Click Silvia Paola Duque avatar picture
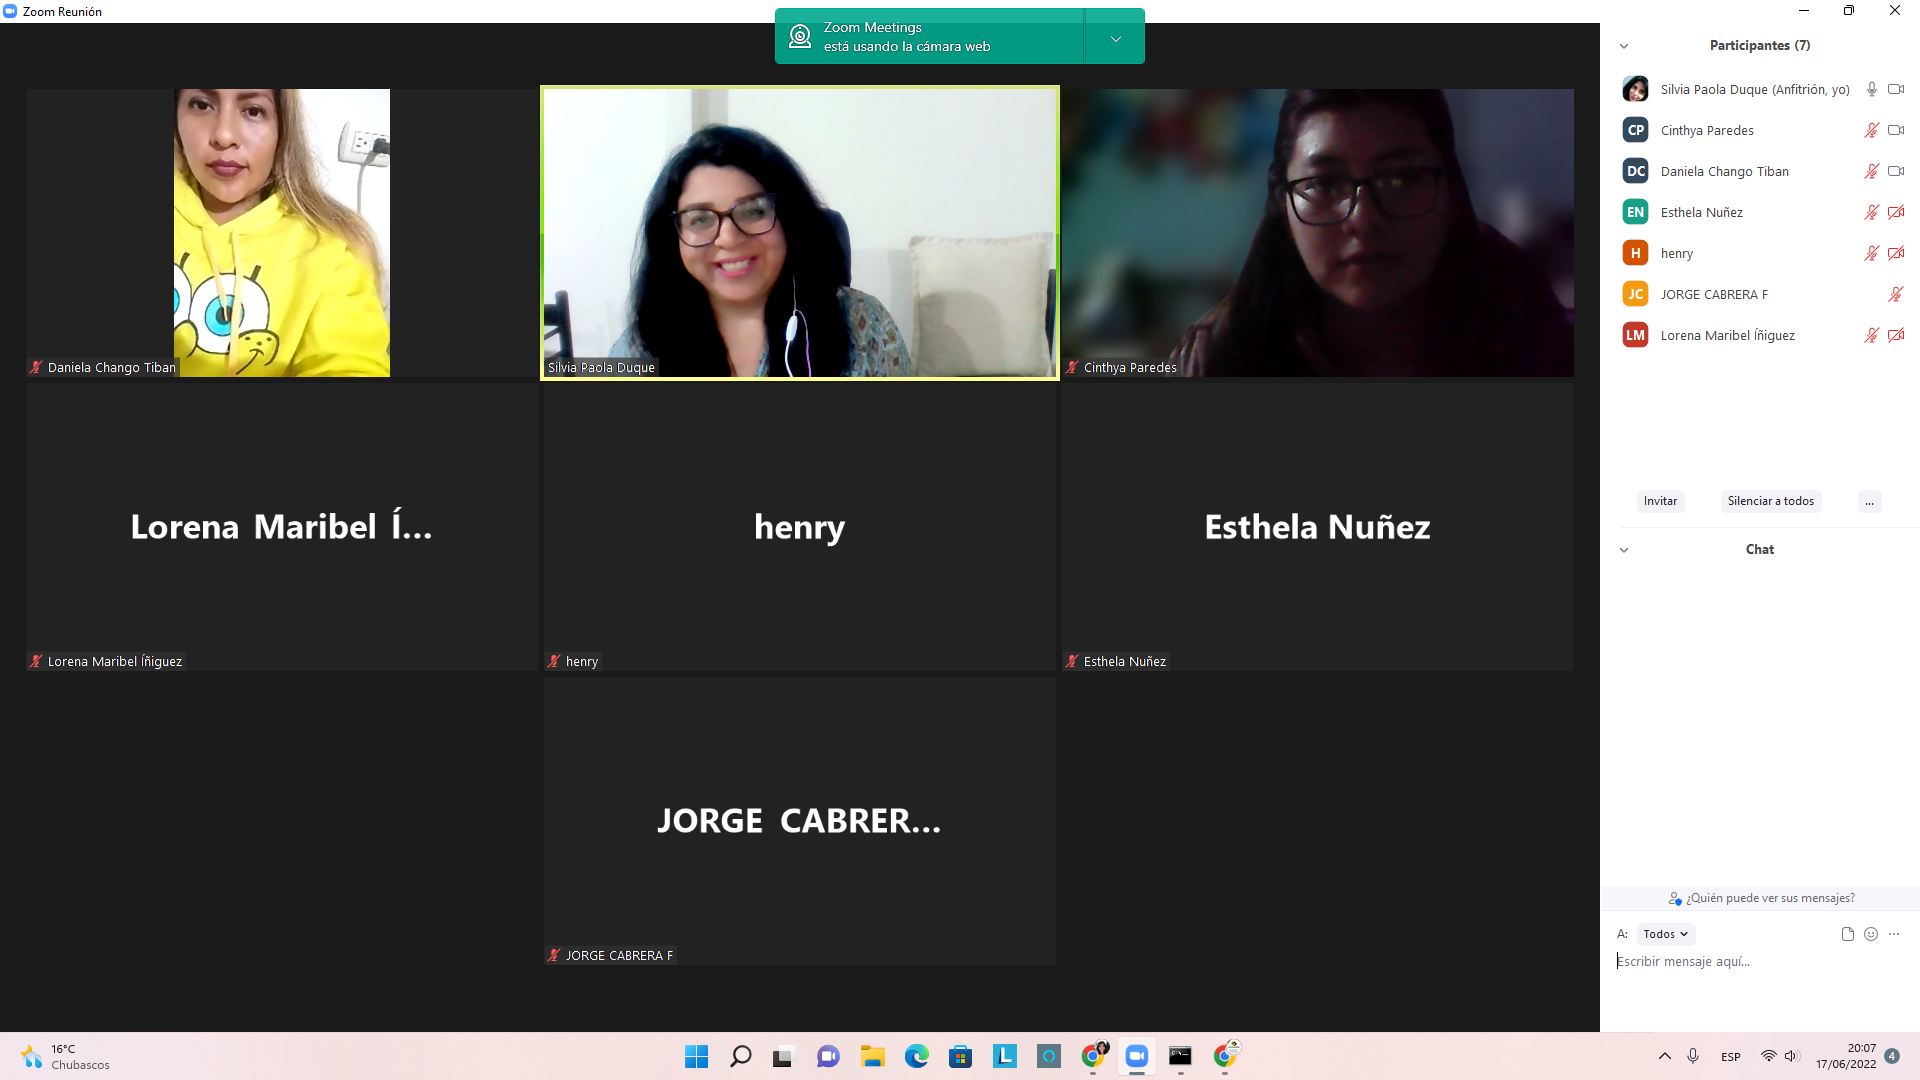This screenshot has width=1920, height=1080. pyautogui.click(x=1635, y=89)
